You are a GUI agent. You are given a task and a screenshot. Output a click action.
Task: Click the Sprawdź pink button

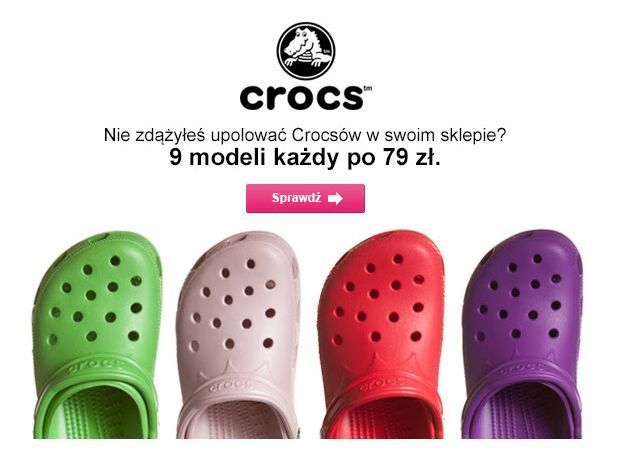click(x=305, y=198)
